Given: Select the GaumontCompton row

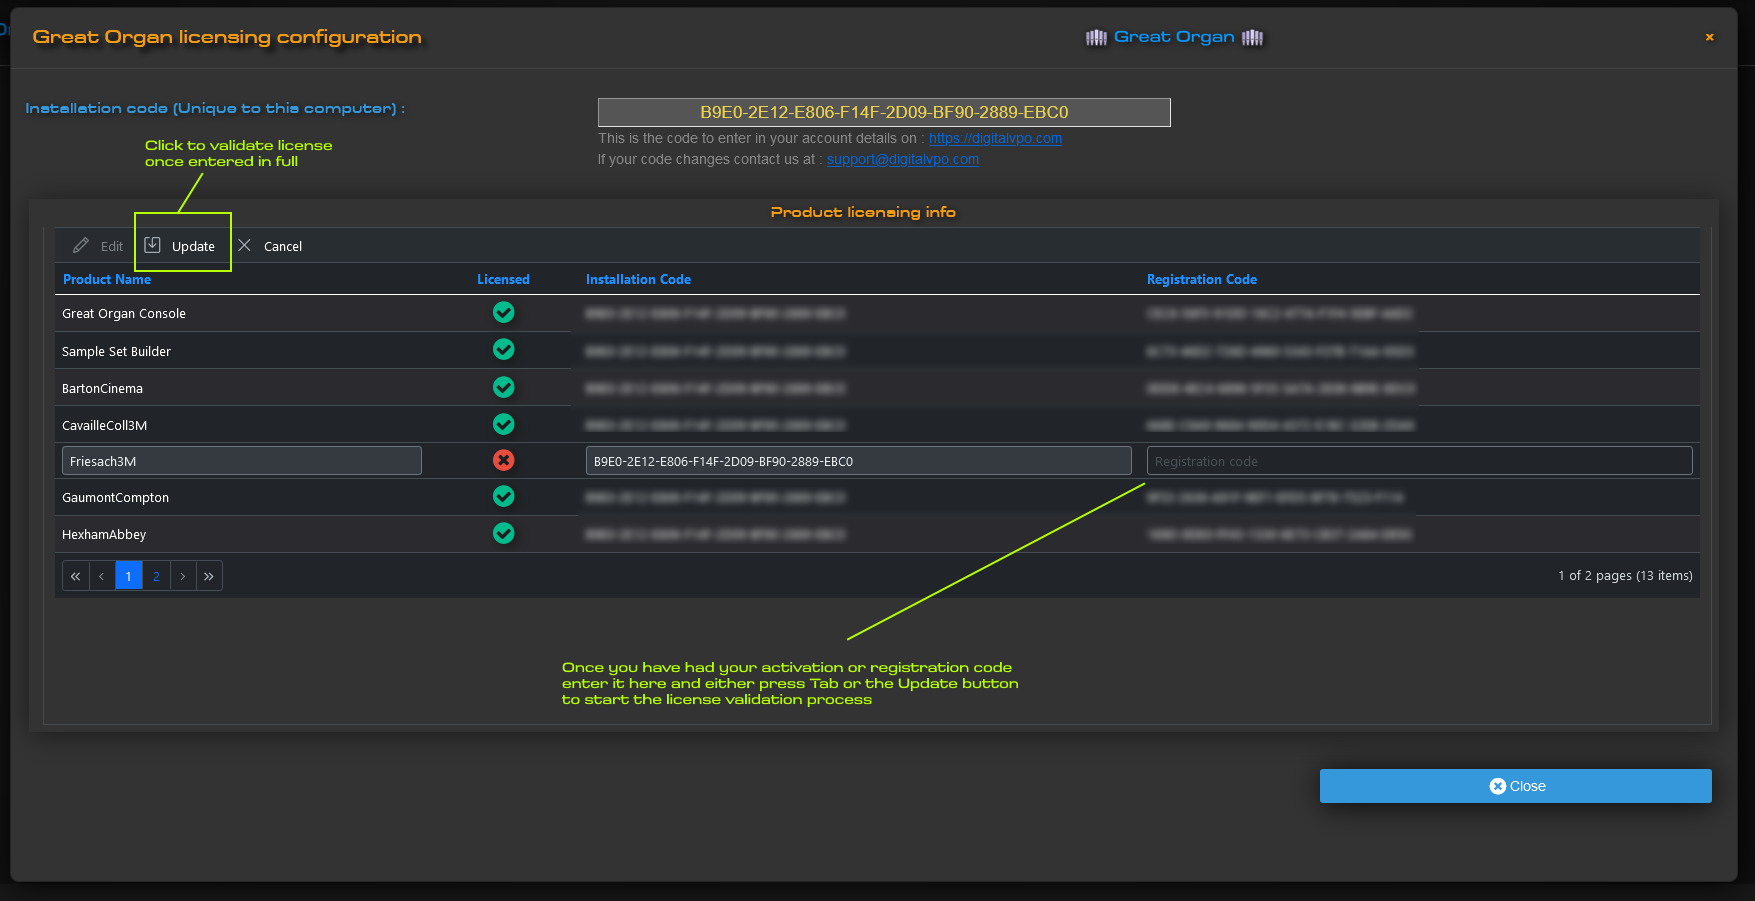Looking at the screenshot, I should click(877, 497).
